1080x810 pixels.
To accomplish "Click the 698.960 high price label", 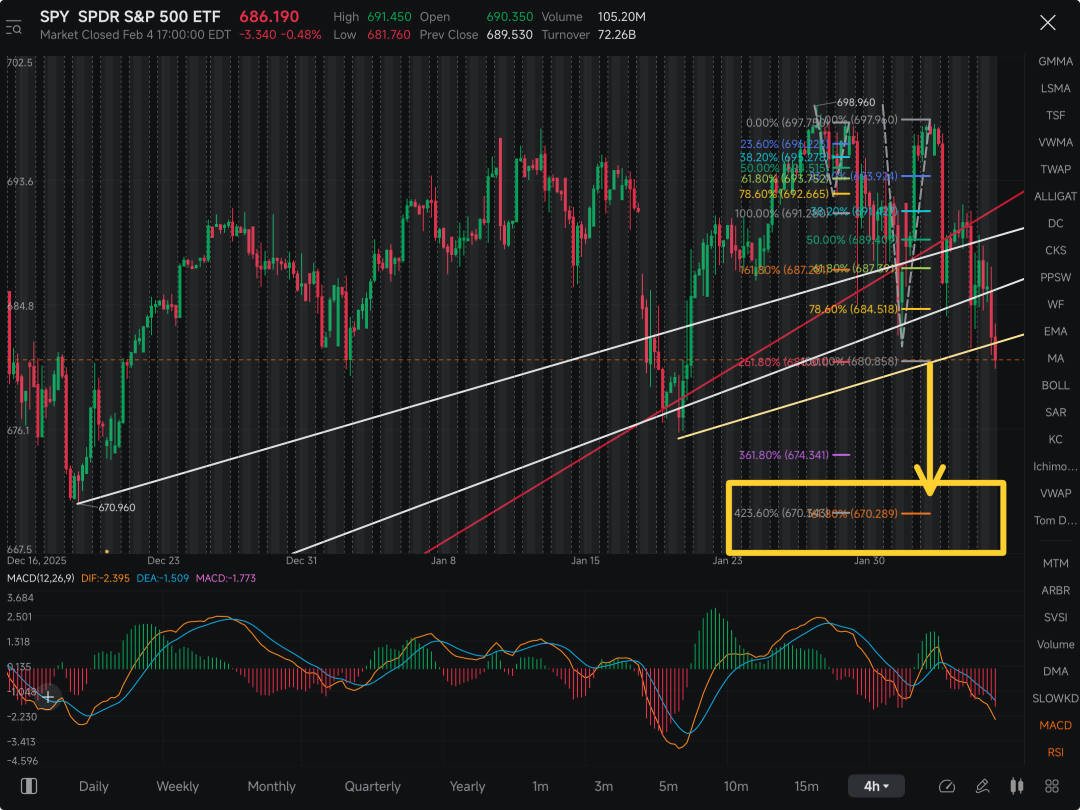I will tap(856, 103).
